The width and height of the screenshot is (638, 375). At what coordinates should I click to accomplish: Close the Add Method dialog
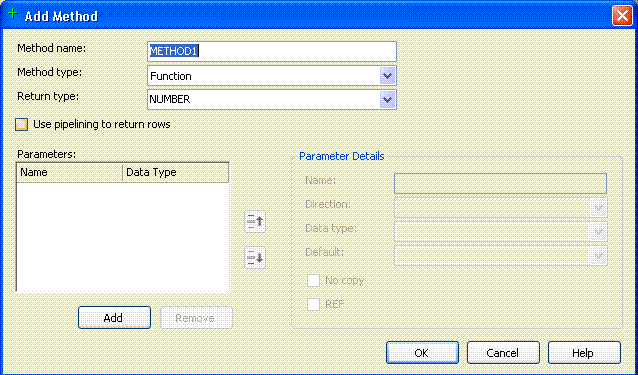[x=622, y=16]
